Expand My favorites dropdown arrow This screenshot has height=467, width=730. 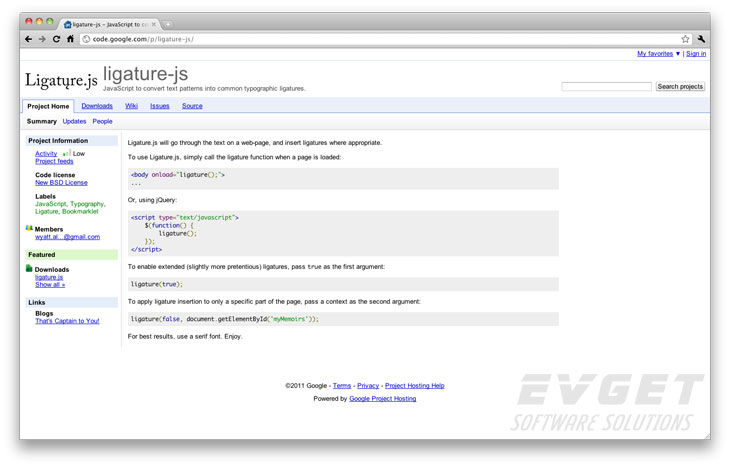[x=678, y=54]
